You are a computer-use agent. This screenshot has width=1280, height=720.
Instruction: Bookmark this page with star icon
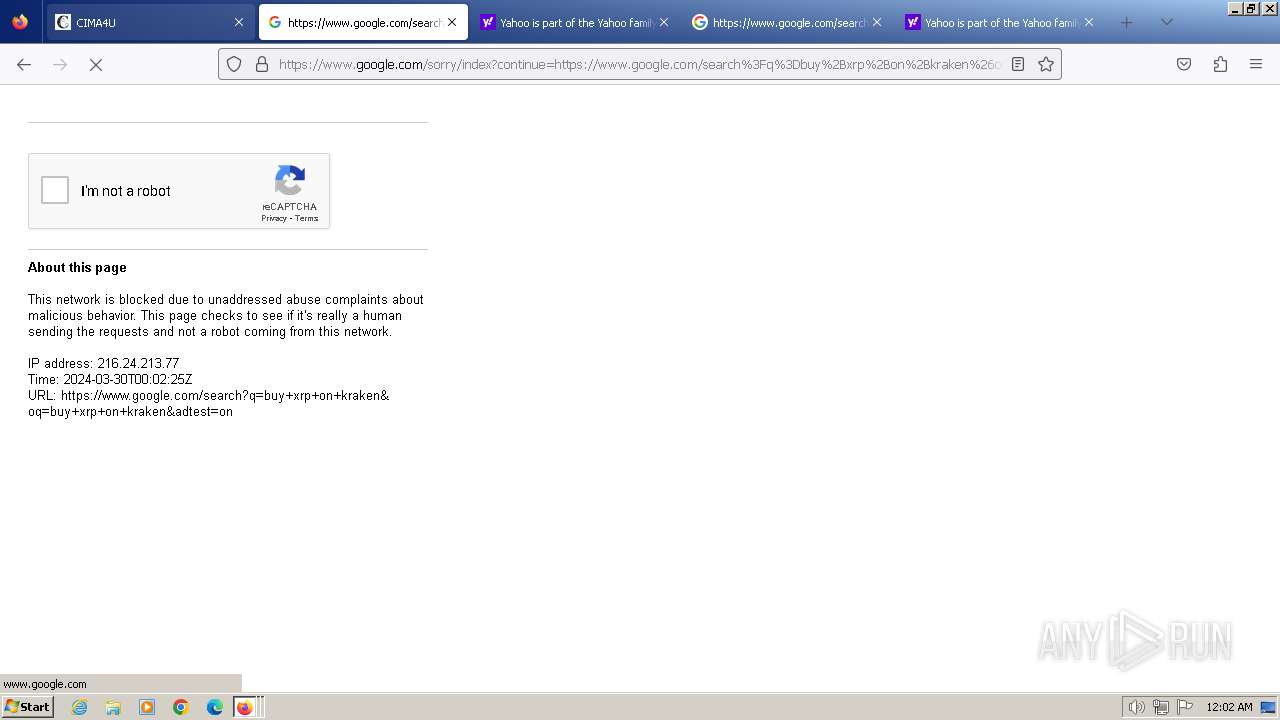point(1046,64)
